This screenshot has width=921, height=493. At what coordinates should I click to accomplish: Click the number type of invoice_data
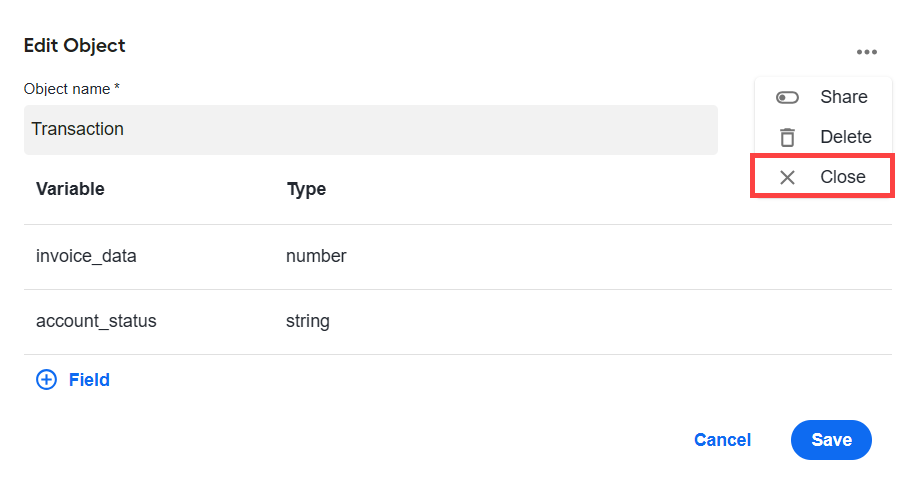tap(316, 256)
